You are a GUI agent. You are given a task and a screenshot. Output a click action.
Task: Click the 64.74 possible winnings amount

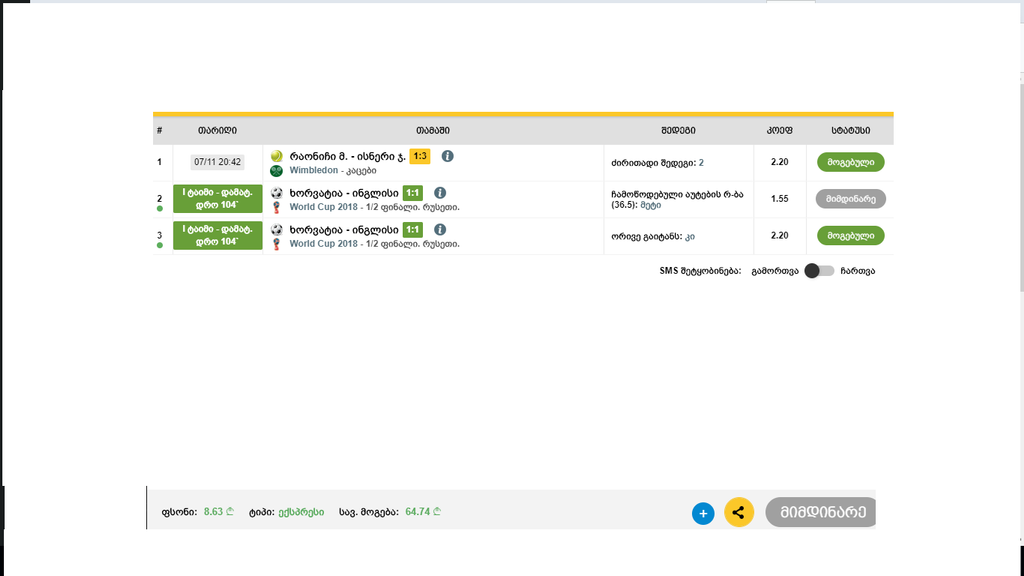point(423,511)
